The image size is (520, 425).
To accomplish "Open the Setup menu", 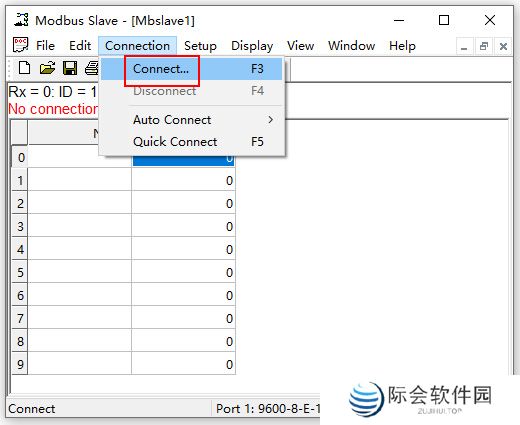I will pyautogui.click(x=200, y=46).
